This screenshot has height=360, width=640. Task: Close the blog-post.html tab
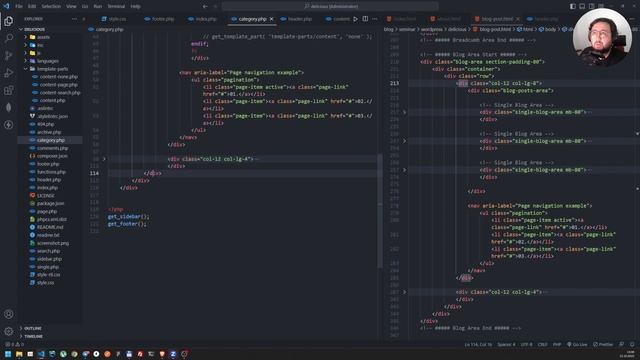pos(518,19)
